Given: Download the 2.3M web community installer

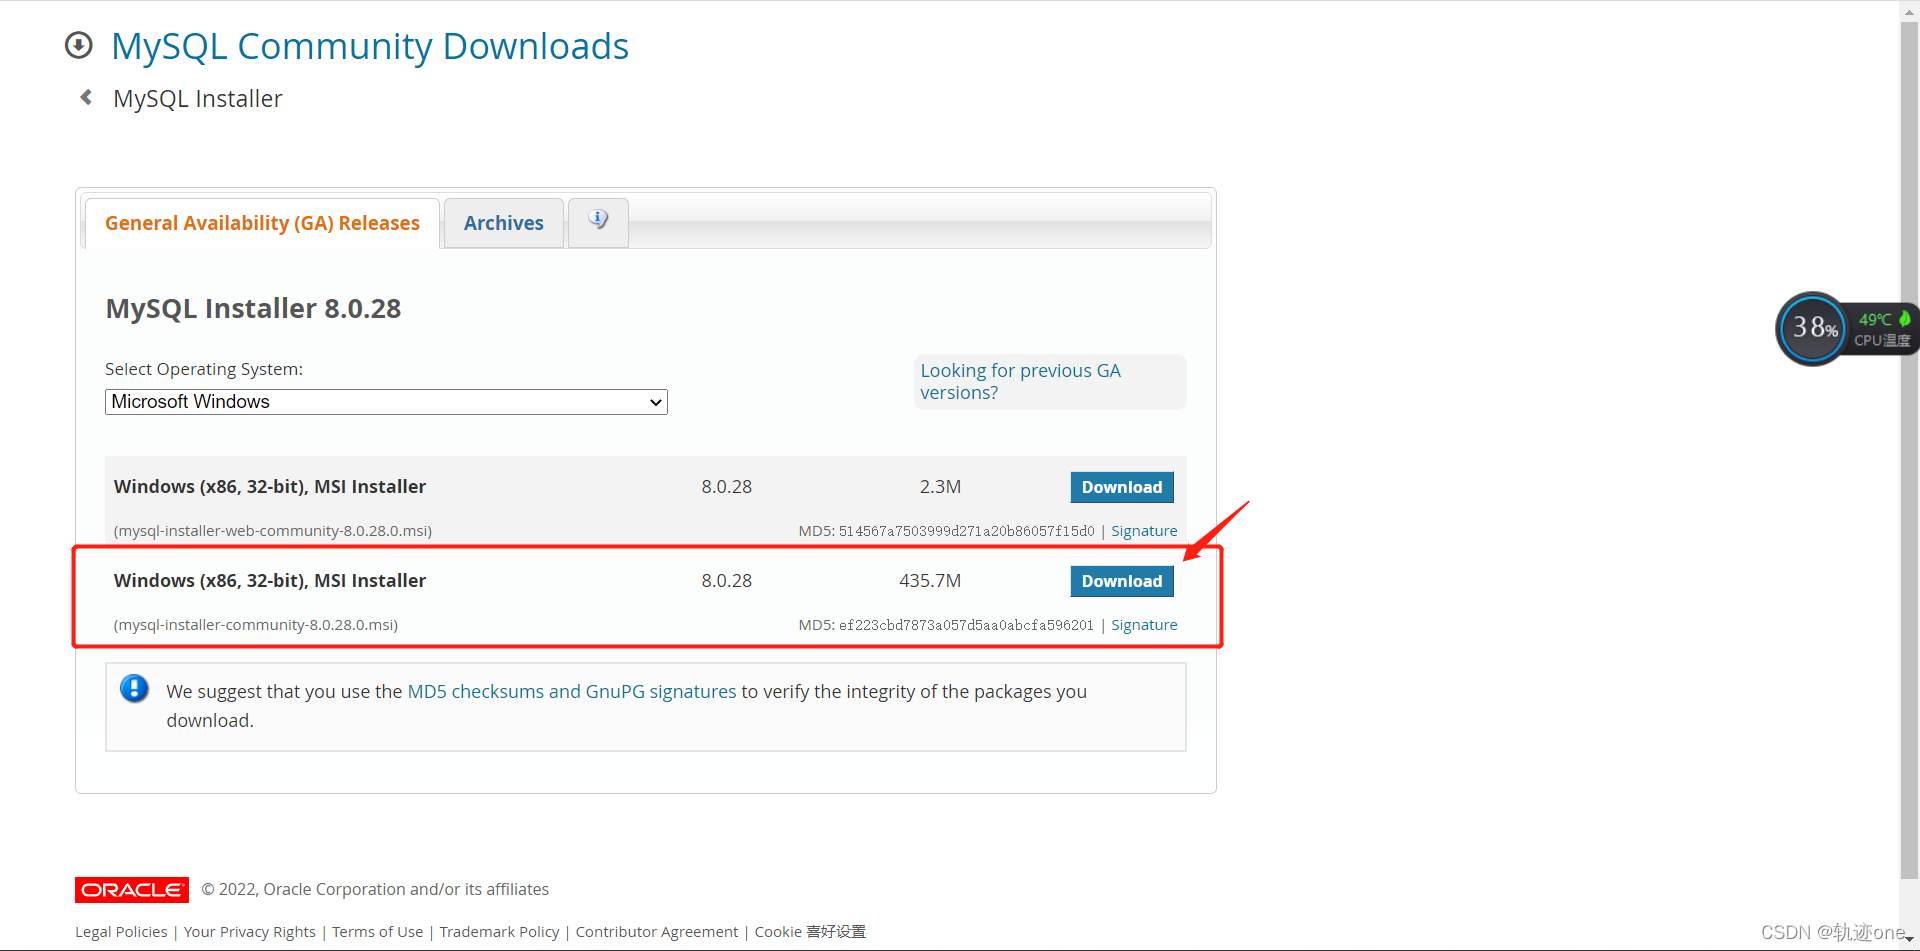Looking at the screenshot, I should (x=1122, y=487).
